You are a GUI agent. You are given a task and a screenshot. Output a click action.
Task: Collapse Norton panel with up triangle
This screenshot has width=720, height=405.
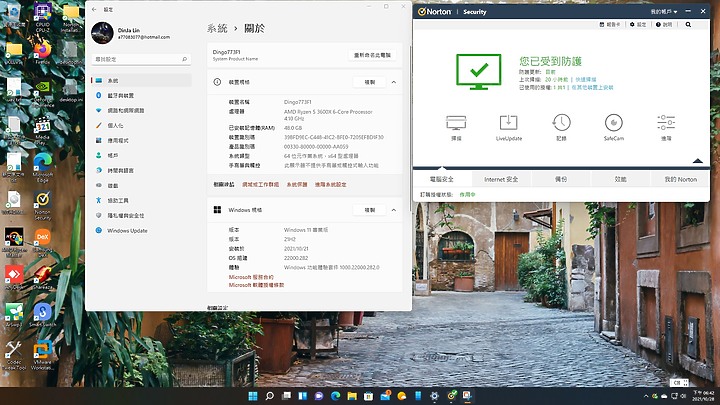tap(698, 161)
